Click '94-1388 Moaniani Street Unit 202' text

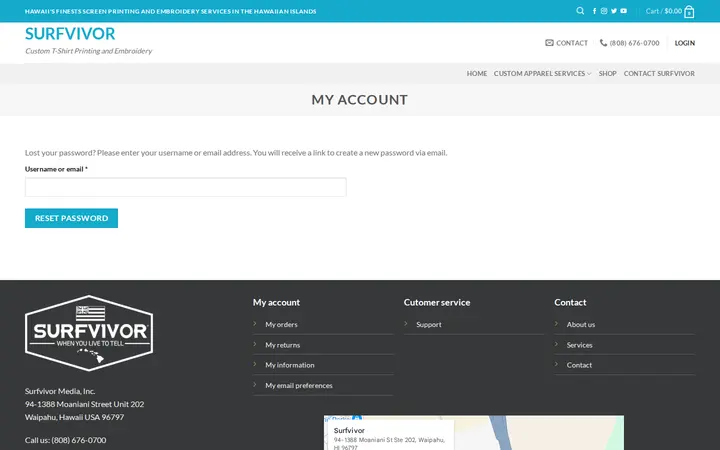(84, 404)
